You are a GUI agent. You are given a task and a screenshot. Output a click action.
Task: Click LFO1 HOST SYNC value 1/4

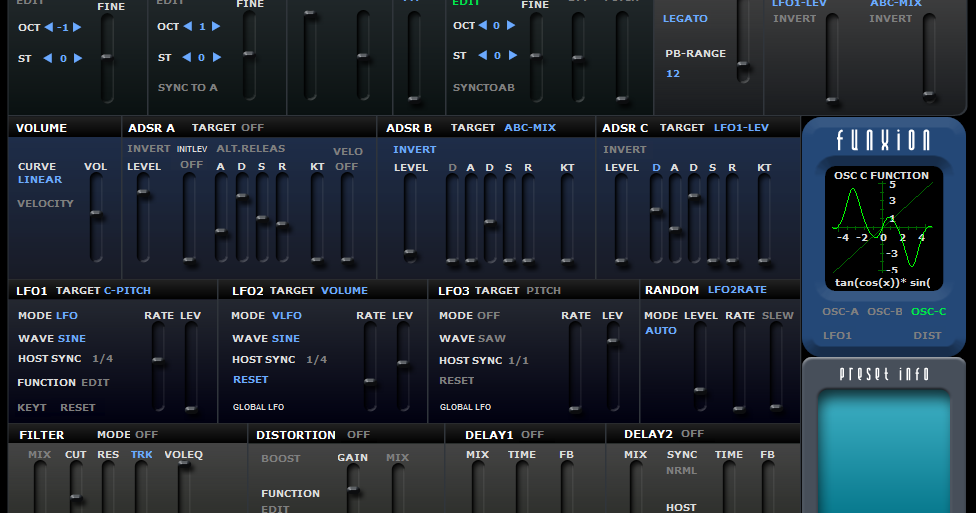point(102,359)
